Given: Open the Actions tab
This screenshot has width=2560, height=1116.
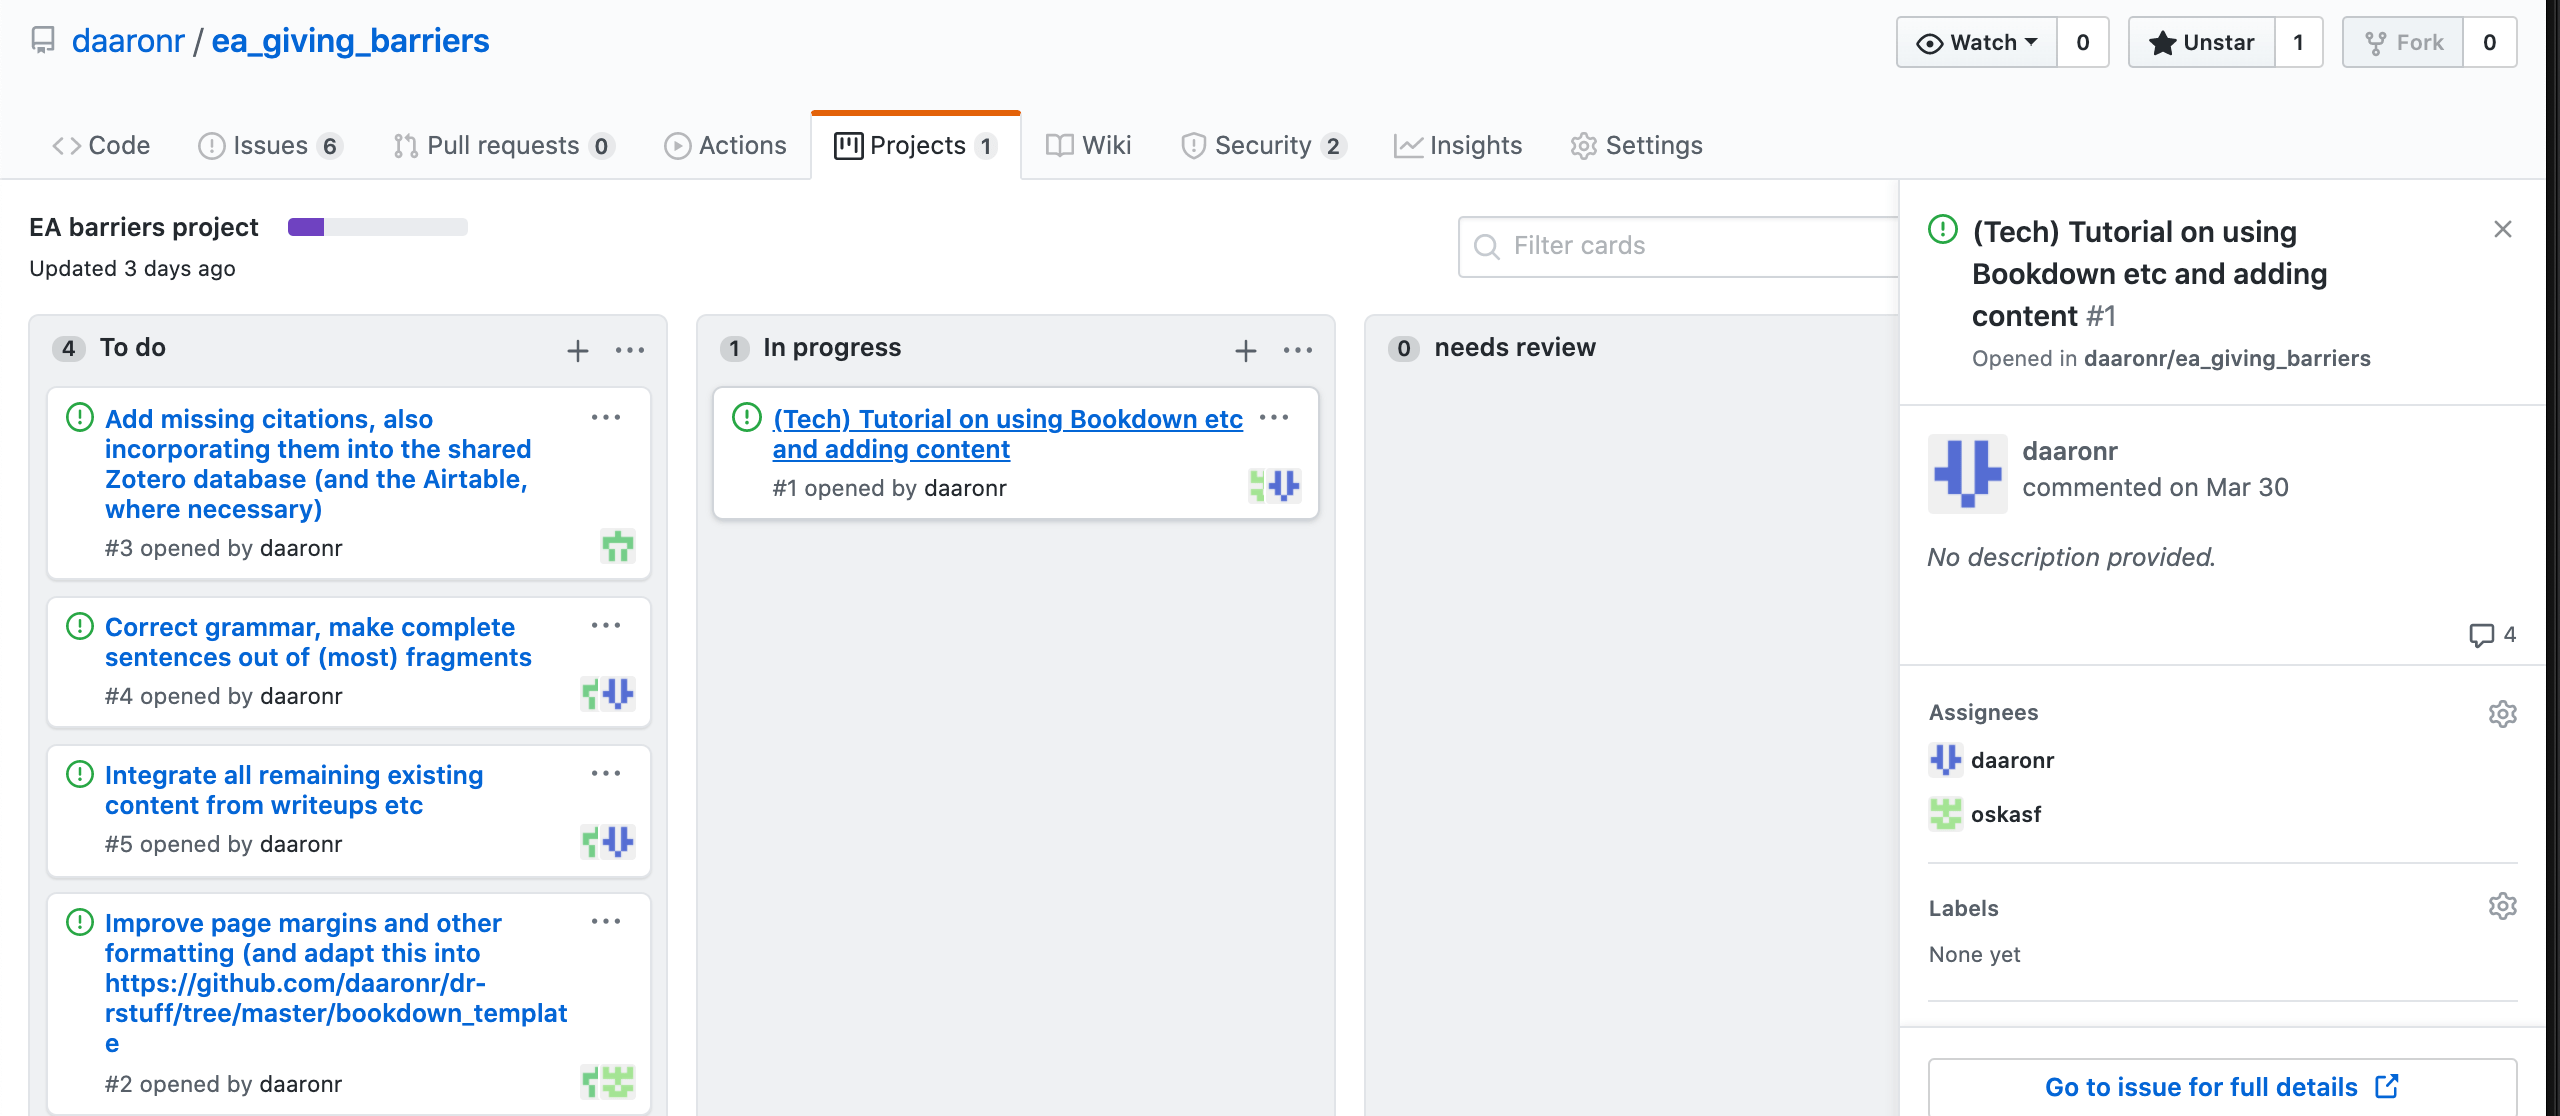Looking at the screenshot, I should tap(726, 146).
